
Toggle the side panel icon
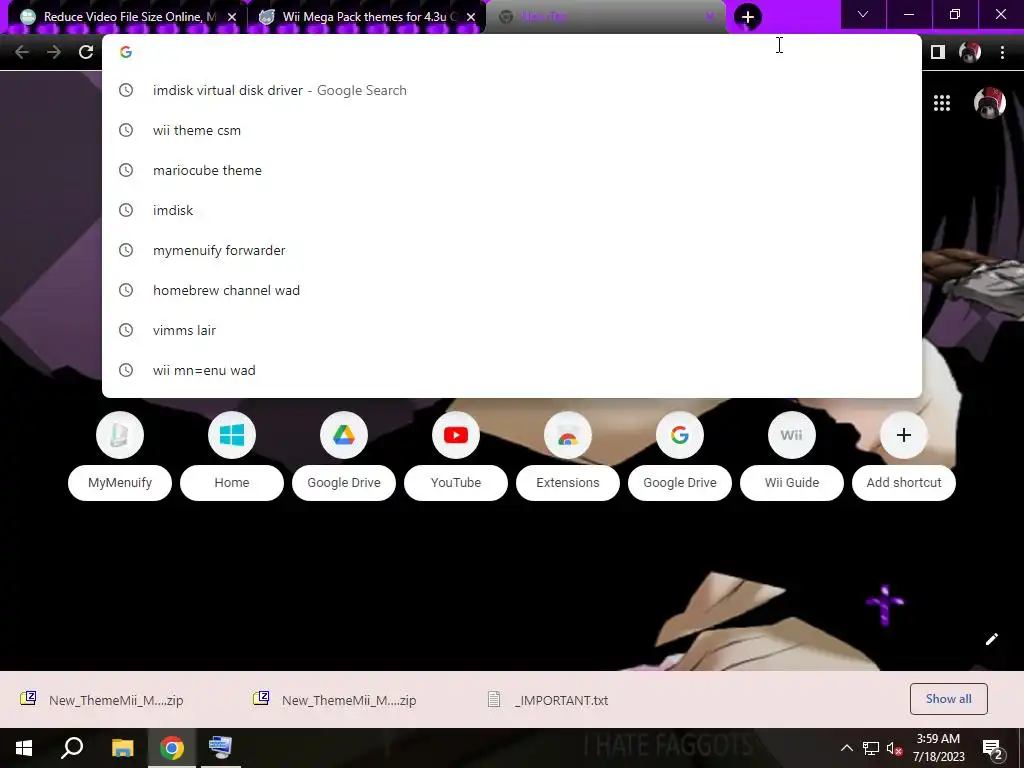938,52
